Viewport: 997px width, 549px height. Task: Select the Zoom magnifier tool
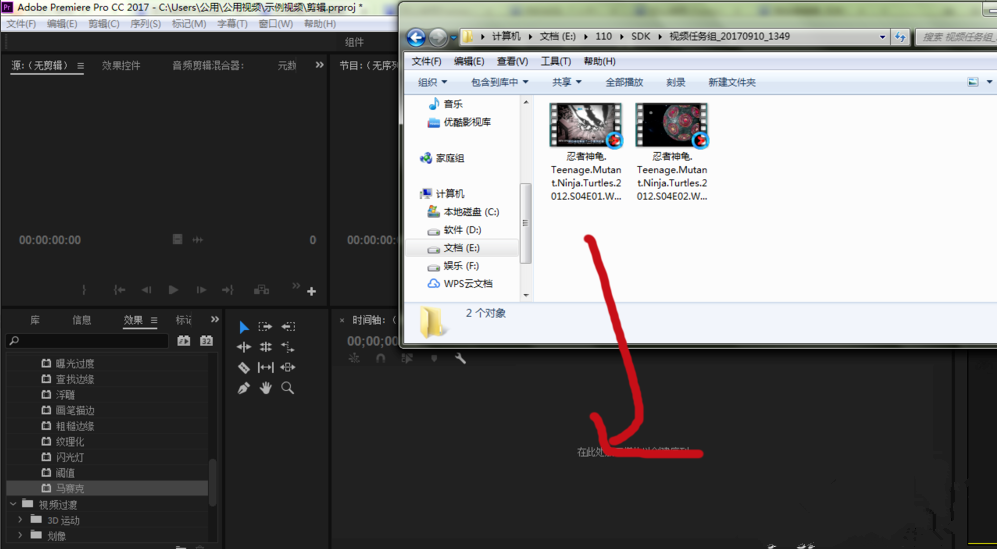(x=288, y=388)
